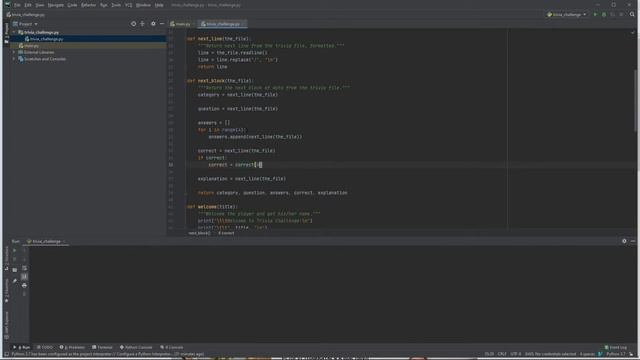Open the Python Console tool window button
Viewport: 640px width, 360px height.
coord(136,347)
